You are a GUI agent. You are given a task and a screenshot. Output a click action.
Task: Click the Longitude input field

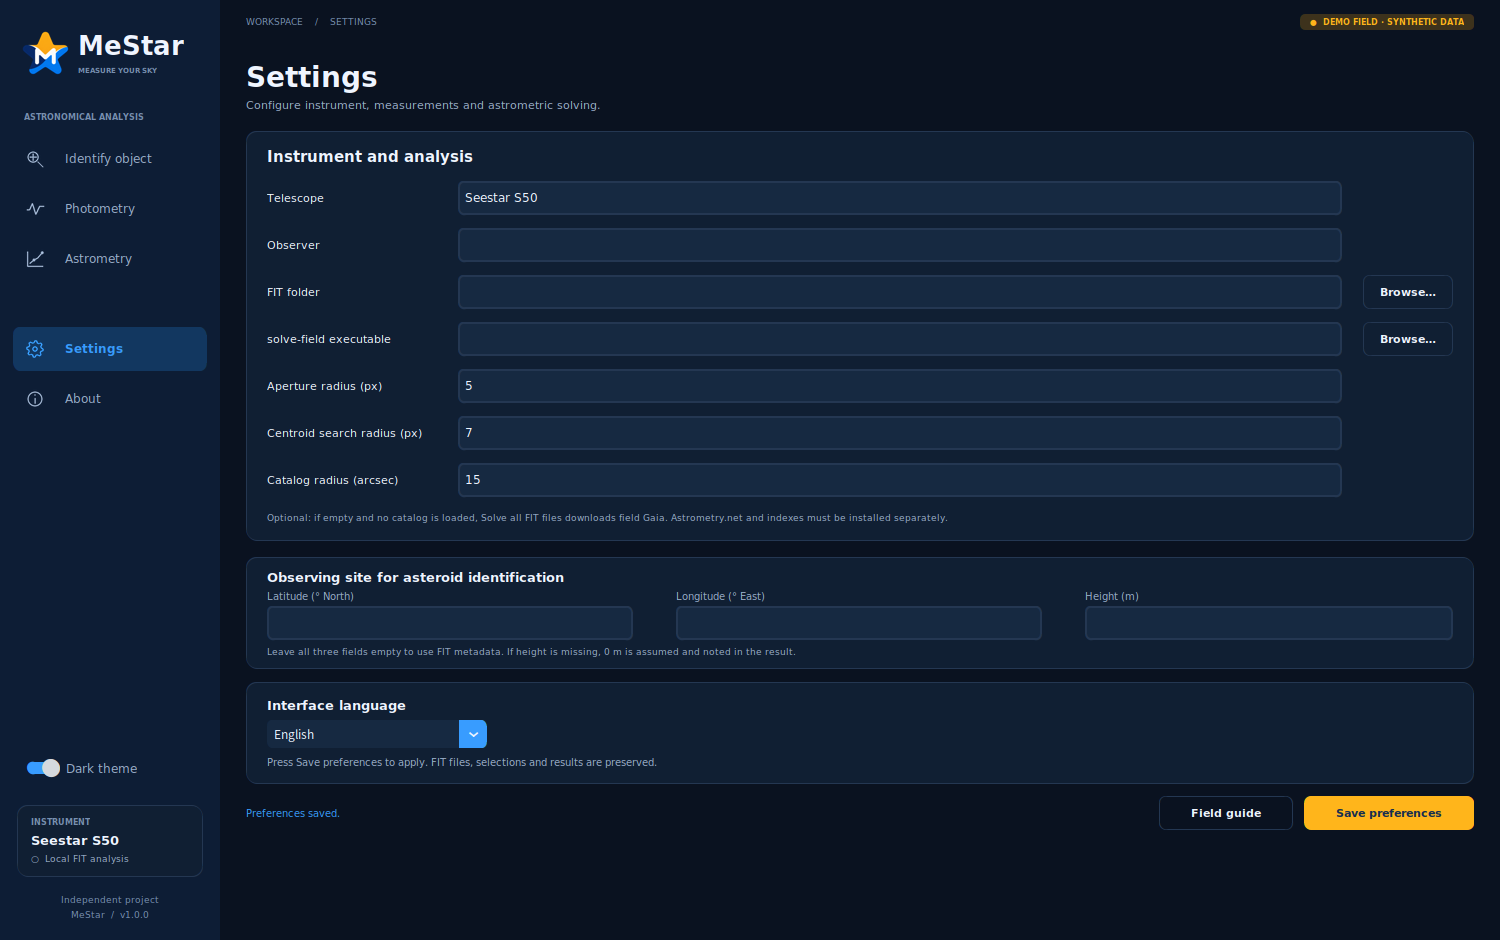click(859, 623)
